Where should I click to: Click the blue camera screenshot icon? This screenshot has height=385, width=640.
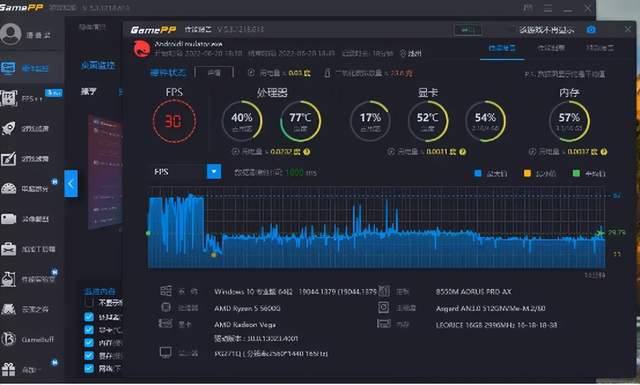click(x=591, y=29)
